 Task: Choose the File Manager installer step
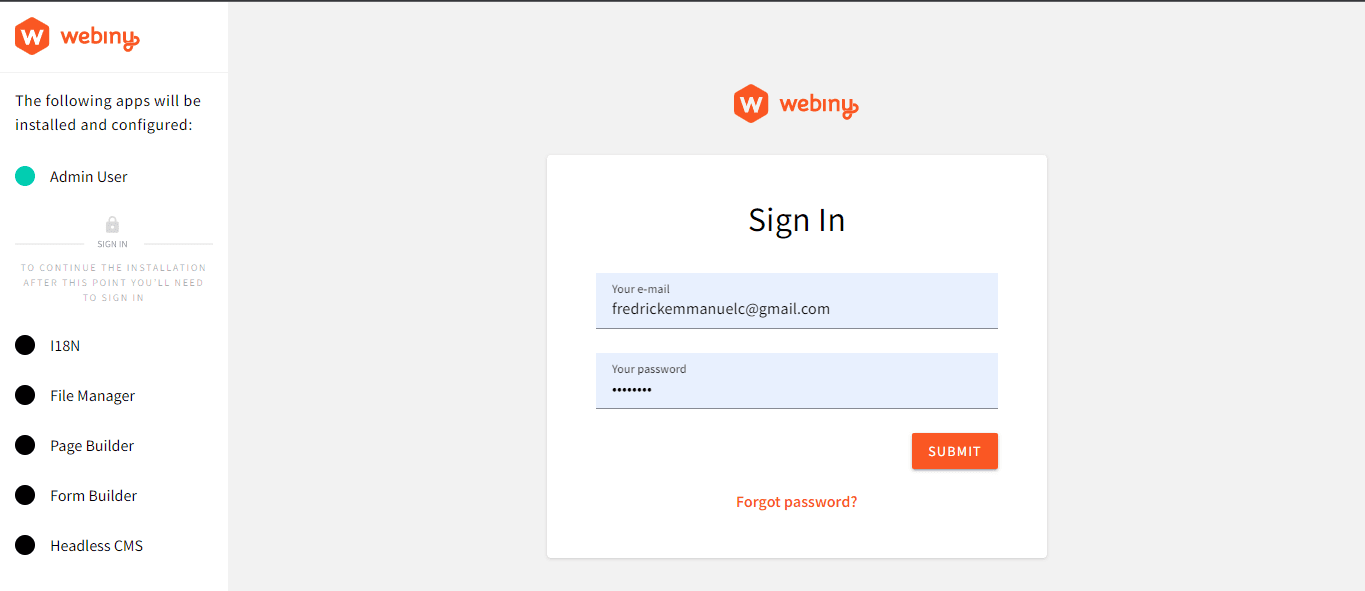pos(92,396)
